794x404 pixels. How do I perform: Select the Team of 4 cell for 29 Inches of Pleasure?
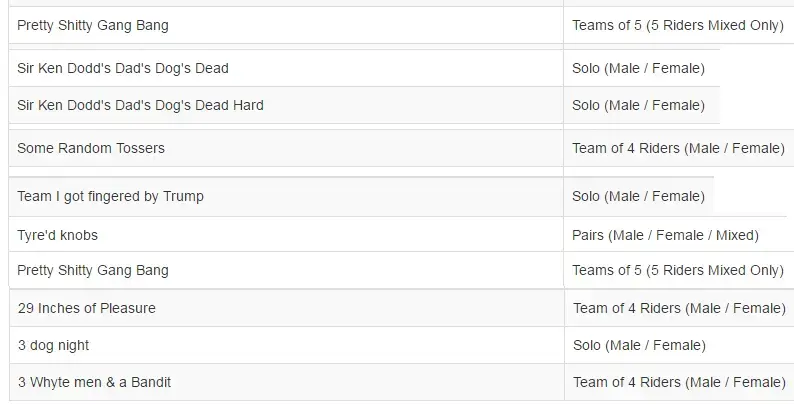[x=680, y=308]
